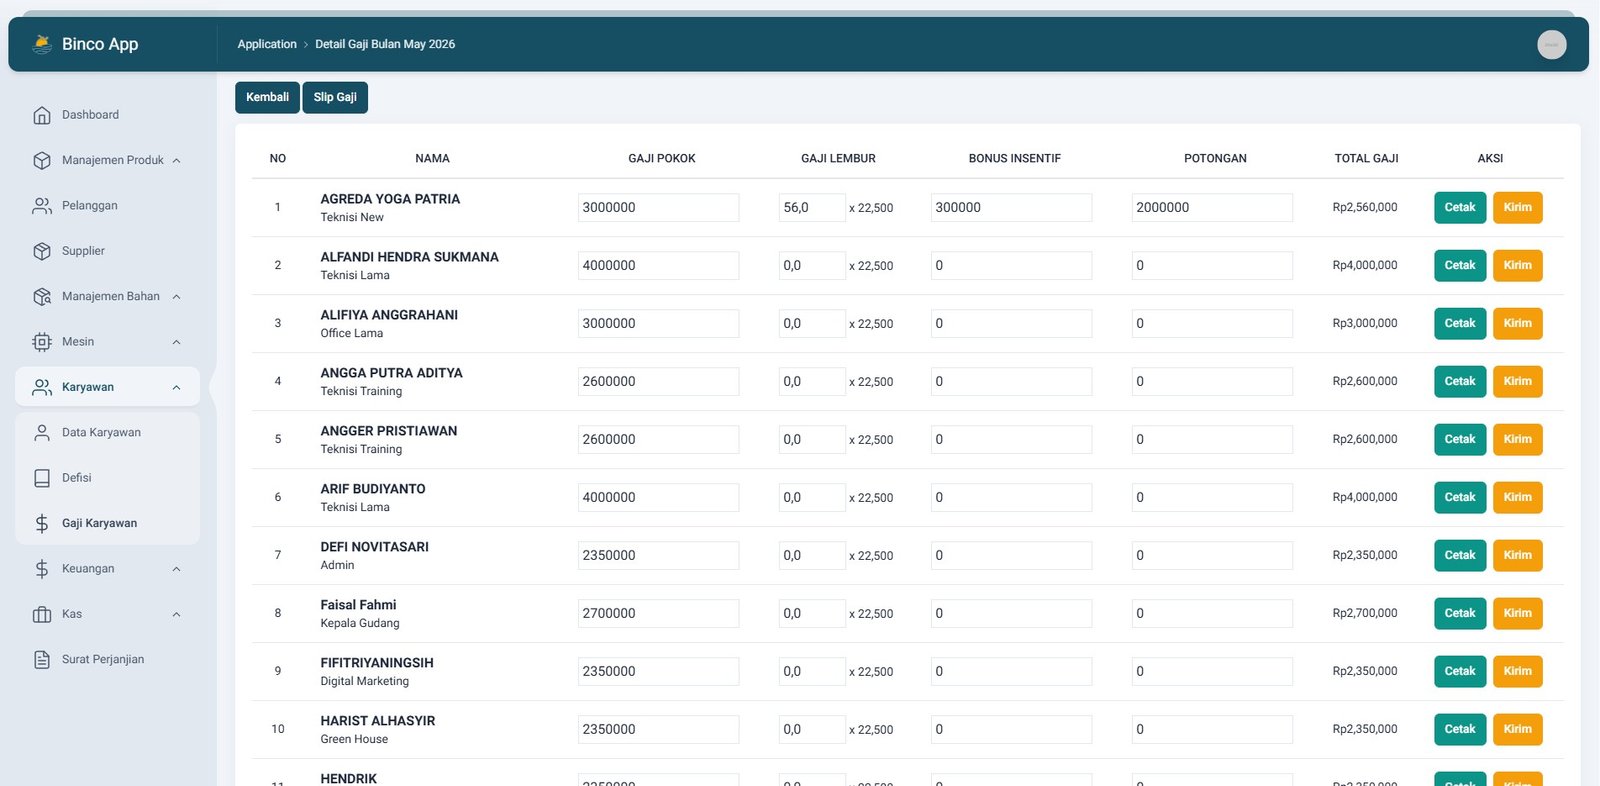Click the Defisi book icon
Viewport: 1600px width, 786px height.
coord(42,478)
